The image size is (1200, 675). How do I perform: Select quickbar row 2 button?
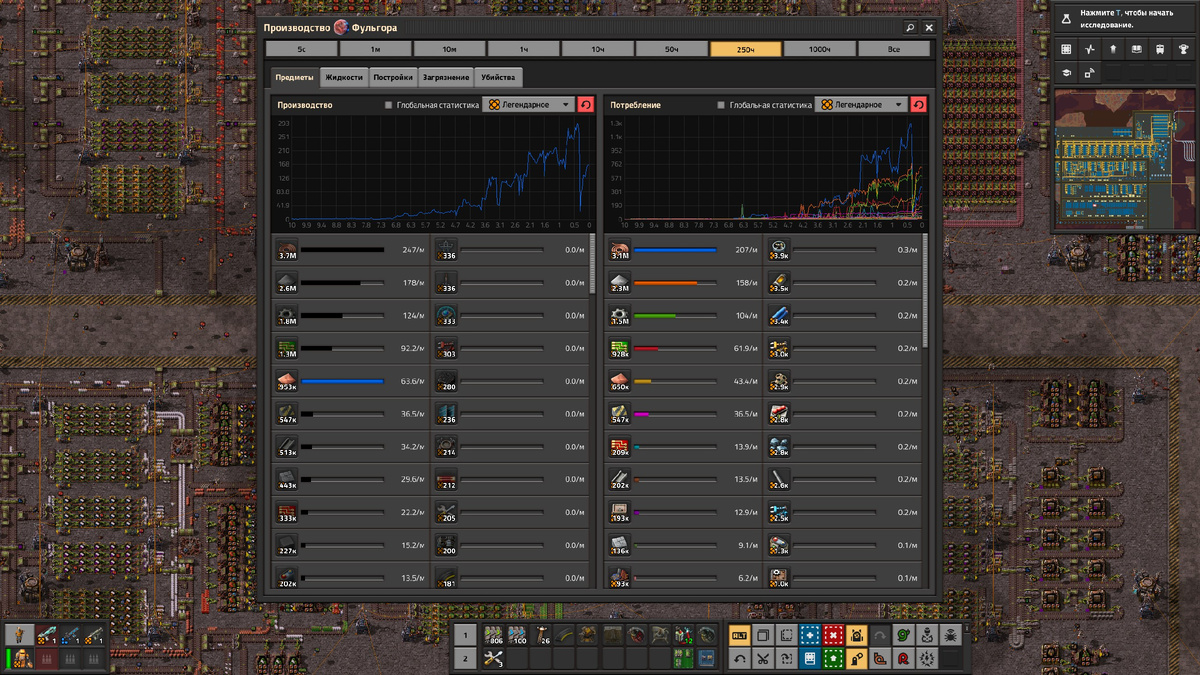[465, 658]
